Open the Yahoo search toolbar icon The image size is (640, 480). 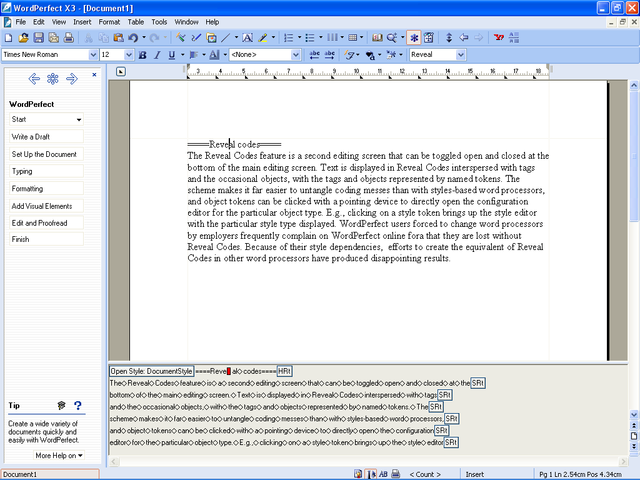499,38
